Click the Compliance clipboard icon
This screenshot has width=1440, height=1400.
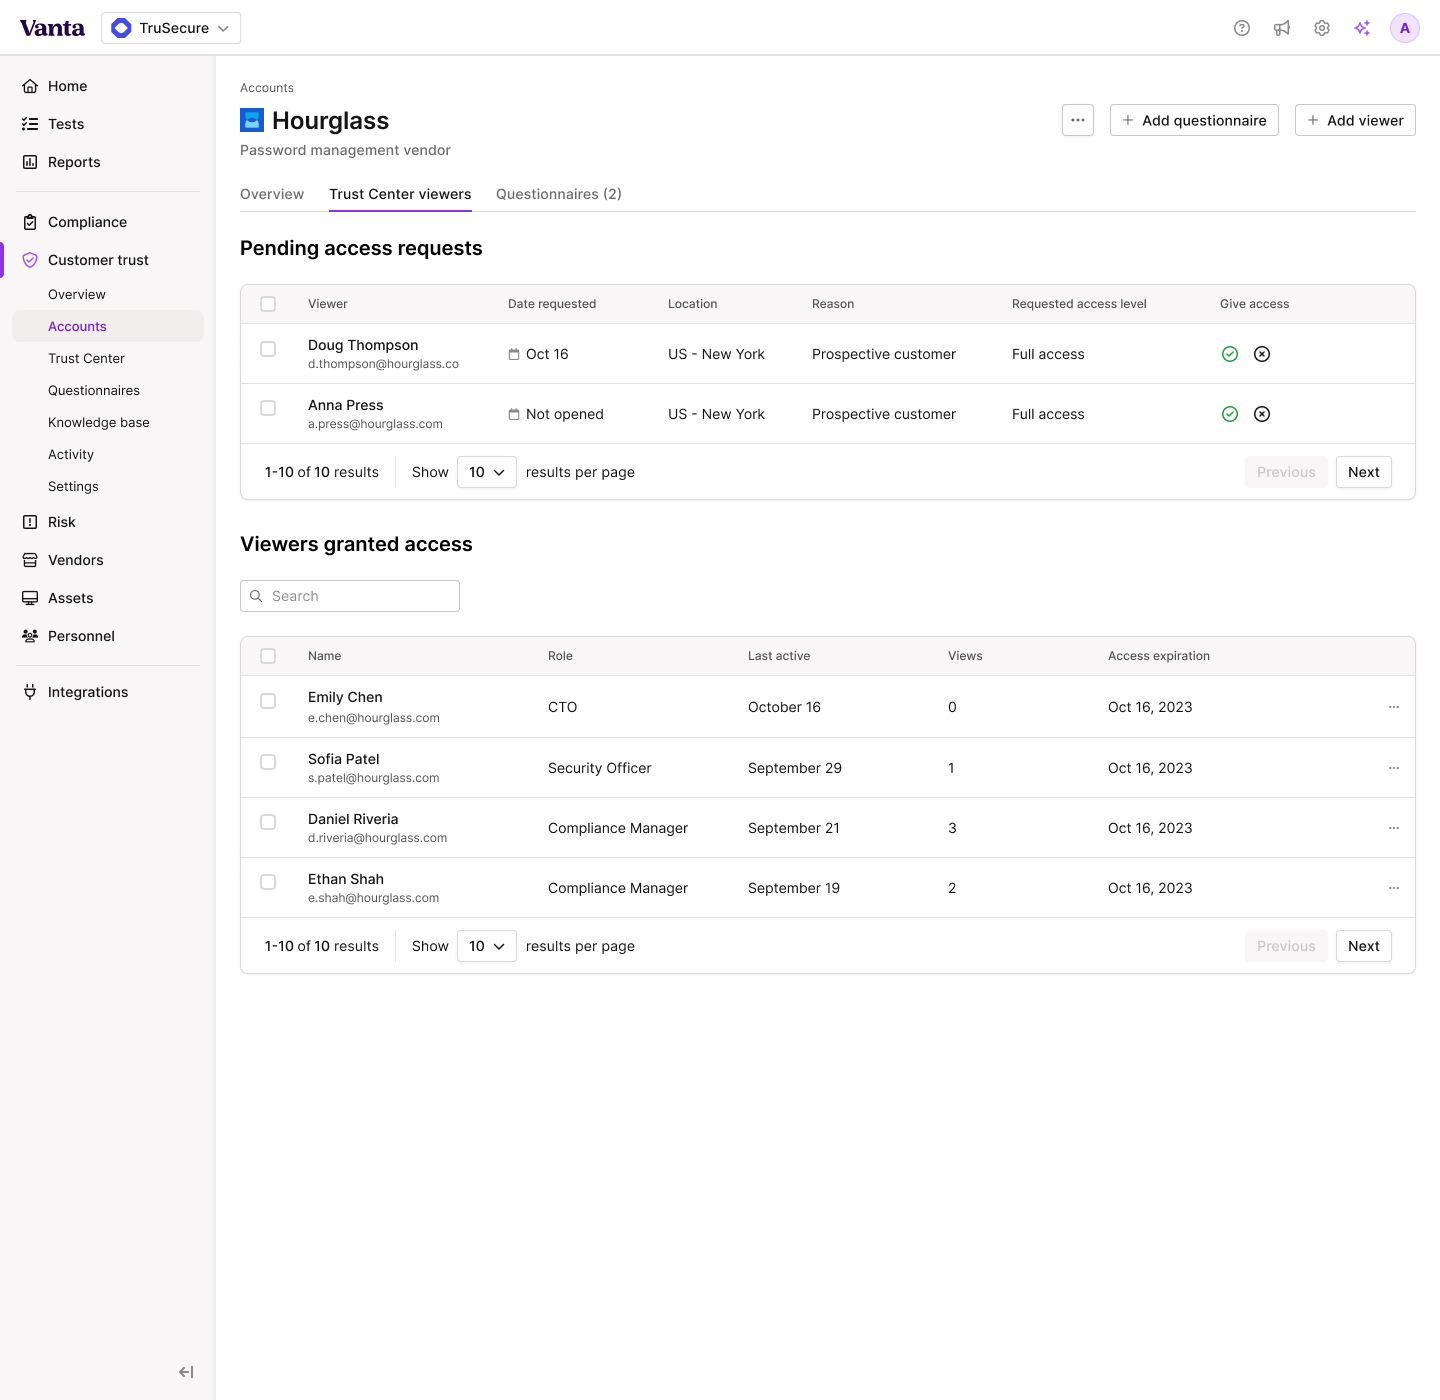pyautogui.click(x=30, y=222)
